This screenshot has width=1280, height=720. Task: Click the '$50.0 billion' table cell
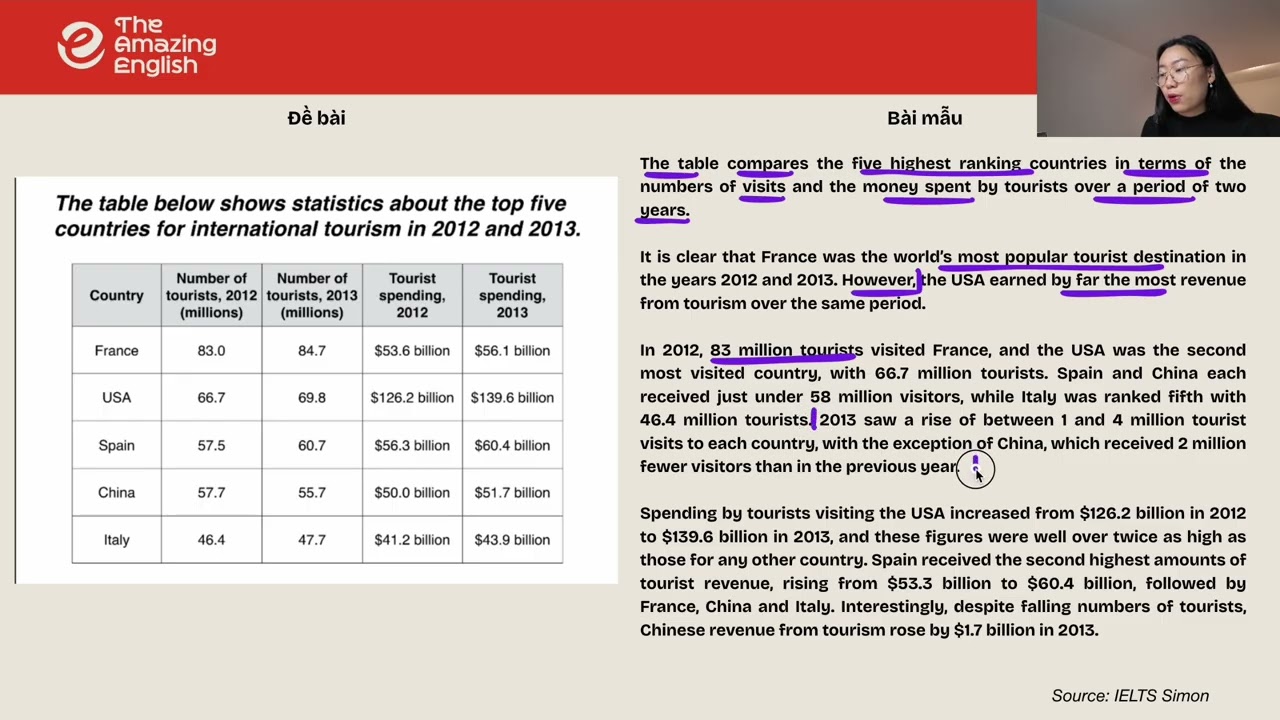(x=412, y=493)
